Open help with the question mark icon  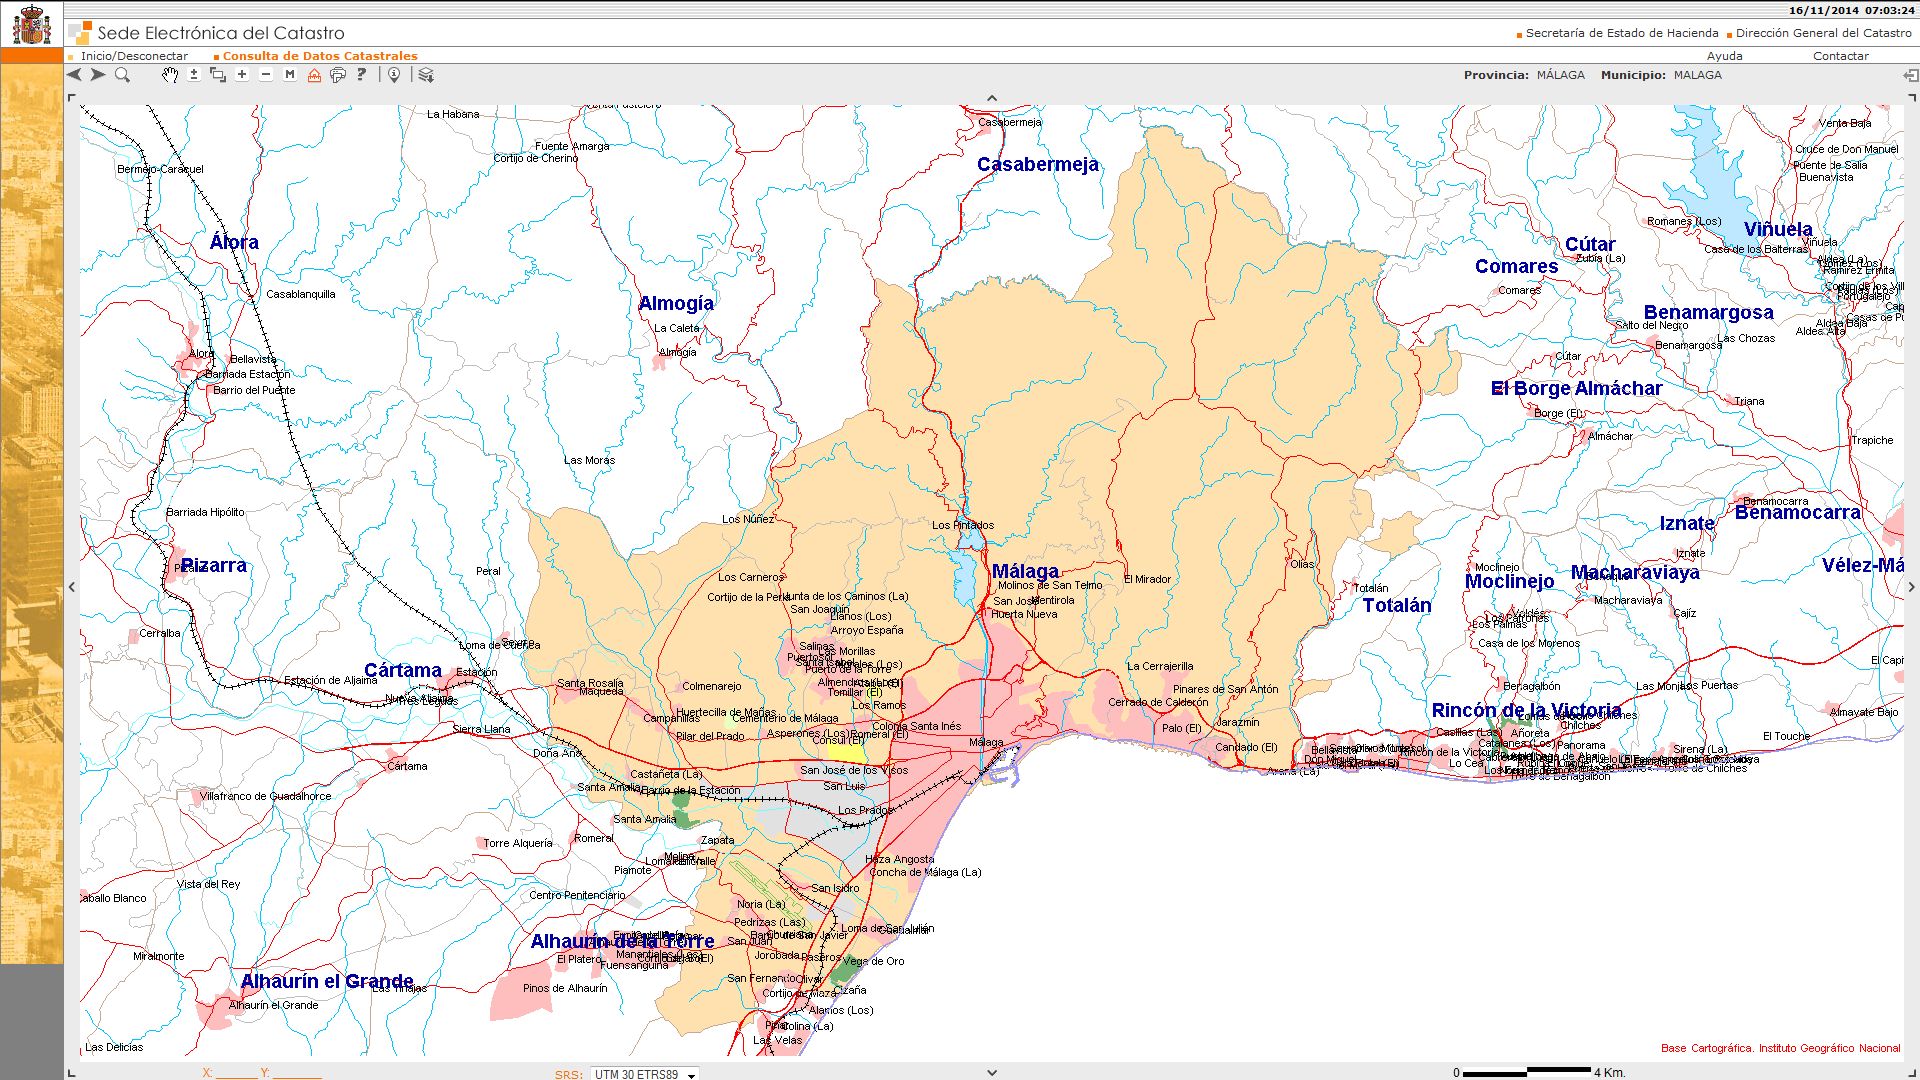click(361, 75)
